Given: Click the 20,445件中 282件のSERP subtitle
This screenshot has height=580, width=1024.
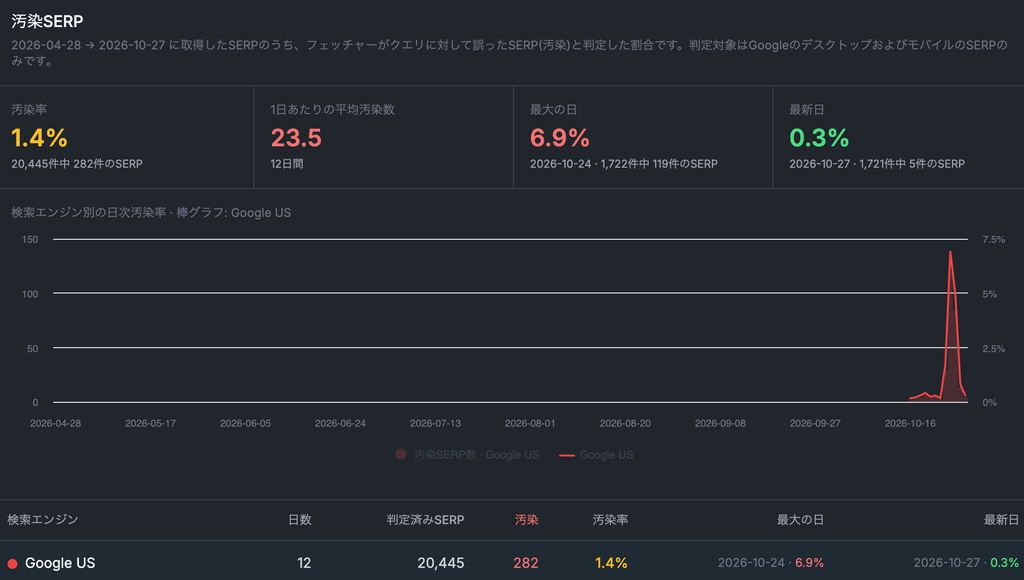Looking at the screenshot, I should (77, 164).
